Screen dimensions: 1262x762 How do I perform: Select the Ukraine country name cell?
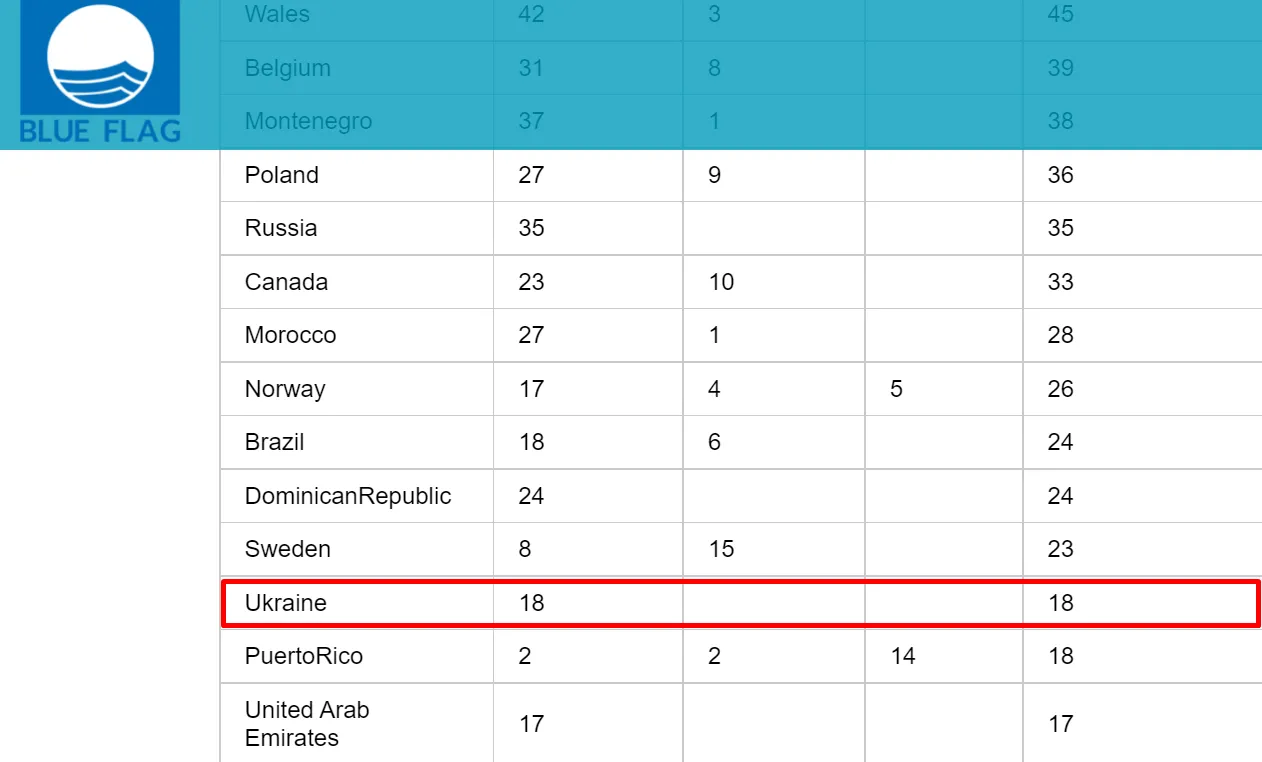click(x=286, y=603)
